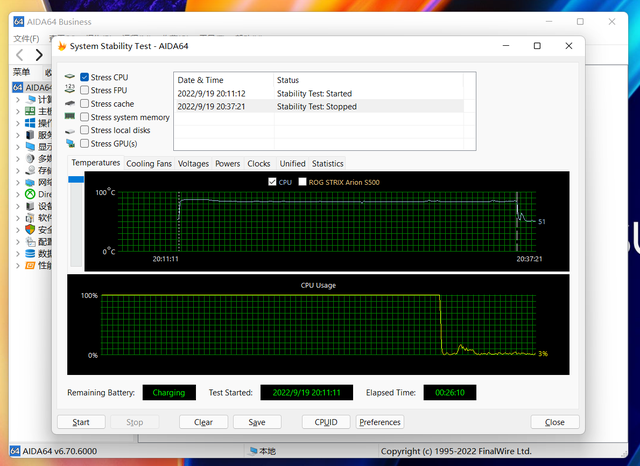The height and width of the screenshot is (466, 640).
Task: Expand the computer node chevron in the tree
Action: click(18, 100)
